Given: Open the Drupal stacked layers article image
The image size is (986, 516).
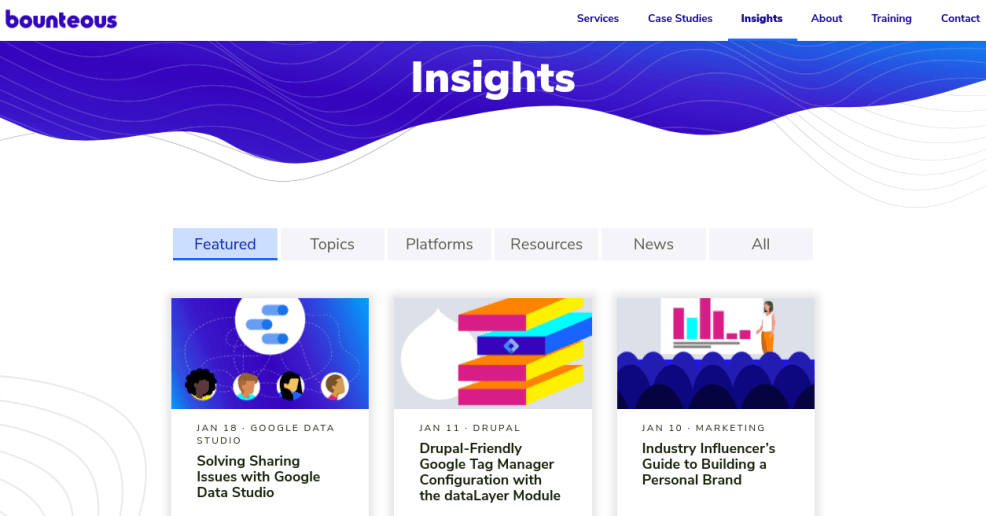Looking at the screenshot, I should 492,353.
